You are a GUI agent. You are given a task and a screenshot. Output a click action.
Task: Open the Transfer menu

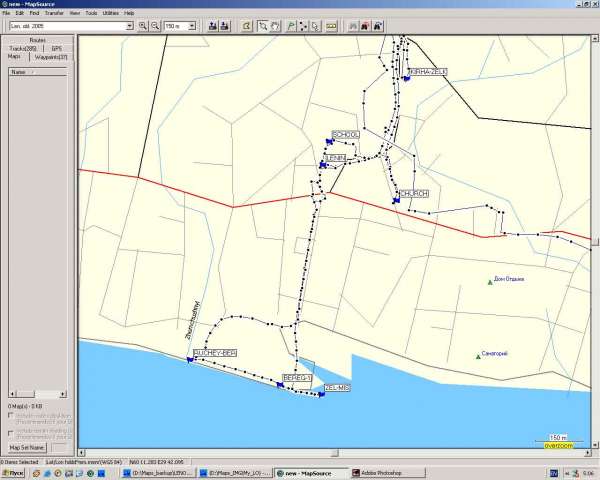coord(54,13)
